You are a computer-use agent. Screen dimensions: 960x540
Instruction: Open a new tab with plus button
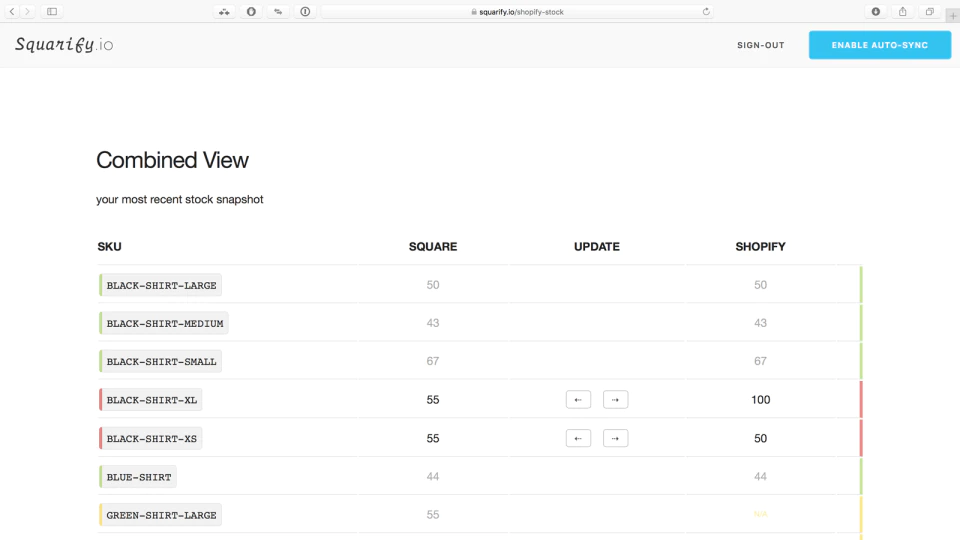click(x=953, y=16)
